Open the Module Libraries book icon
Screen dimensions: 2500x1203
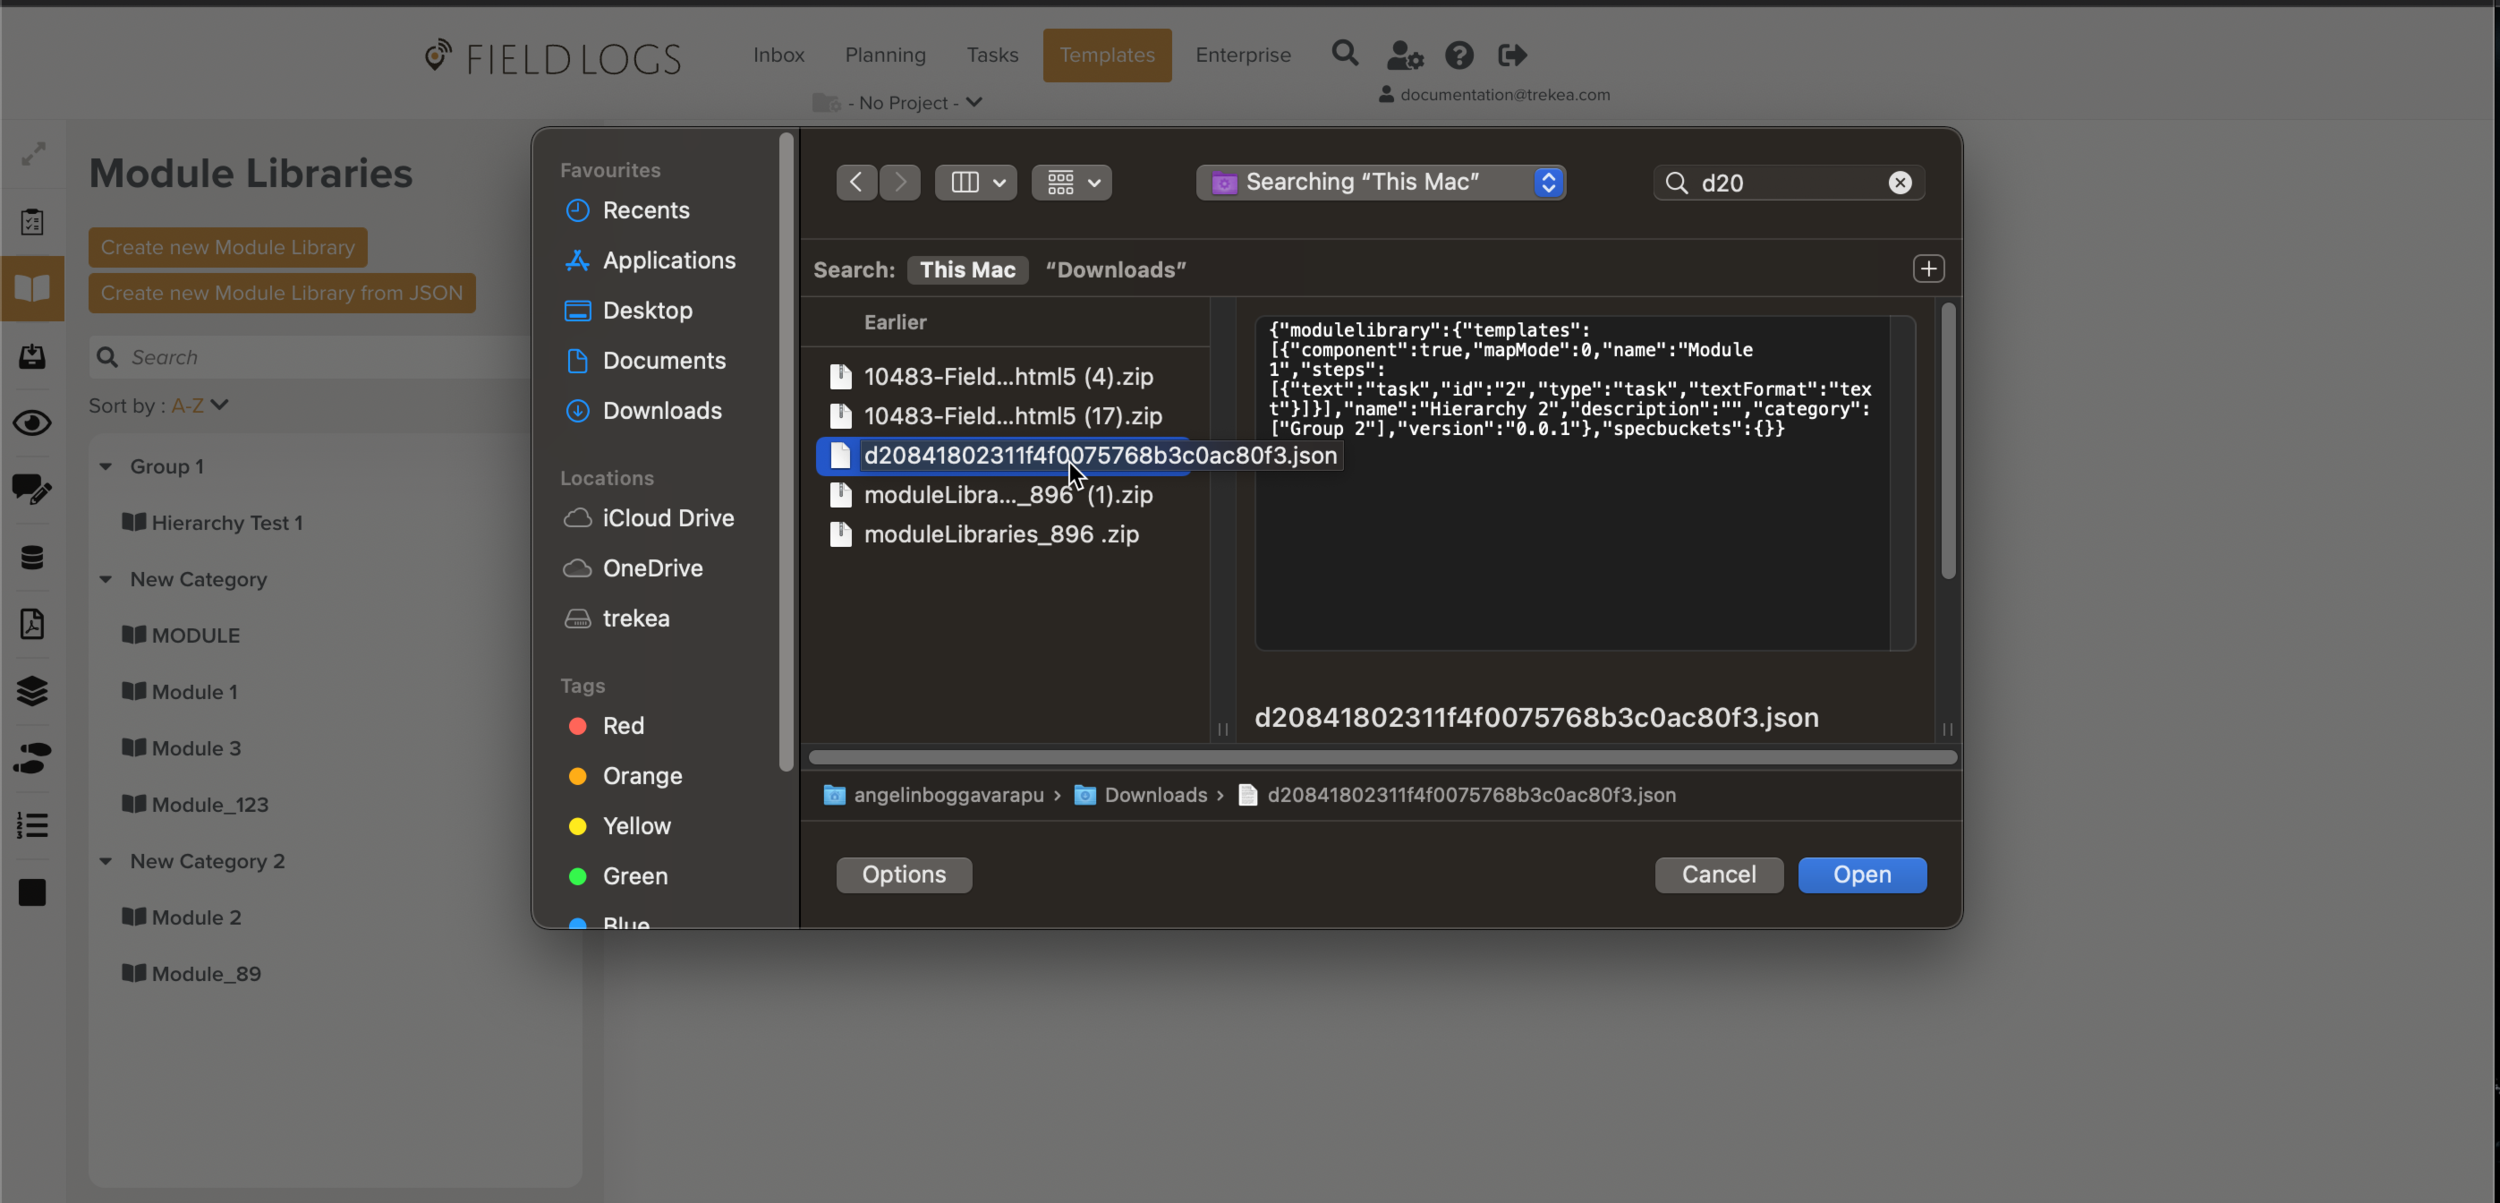[x=33, y=289]
